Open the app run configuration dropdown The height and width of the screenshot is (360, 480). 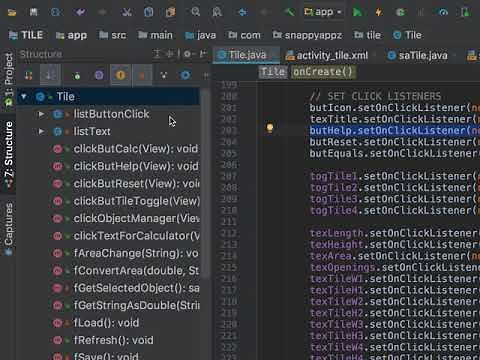point(323,13)
